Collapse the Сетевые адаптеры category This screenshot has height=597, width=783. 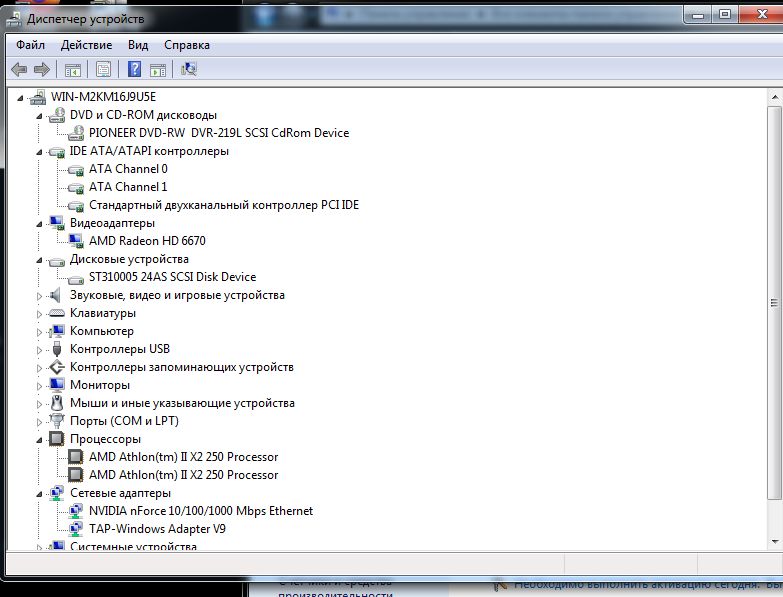tap(39, 494)
